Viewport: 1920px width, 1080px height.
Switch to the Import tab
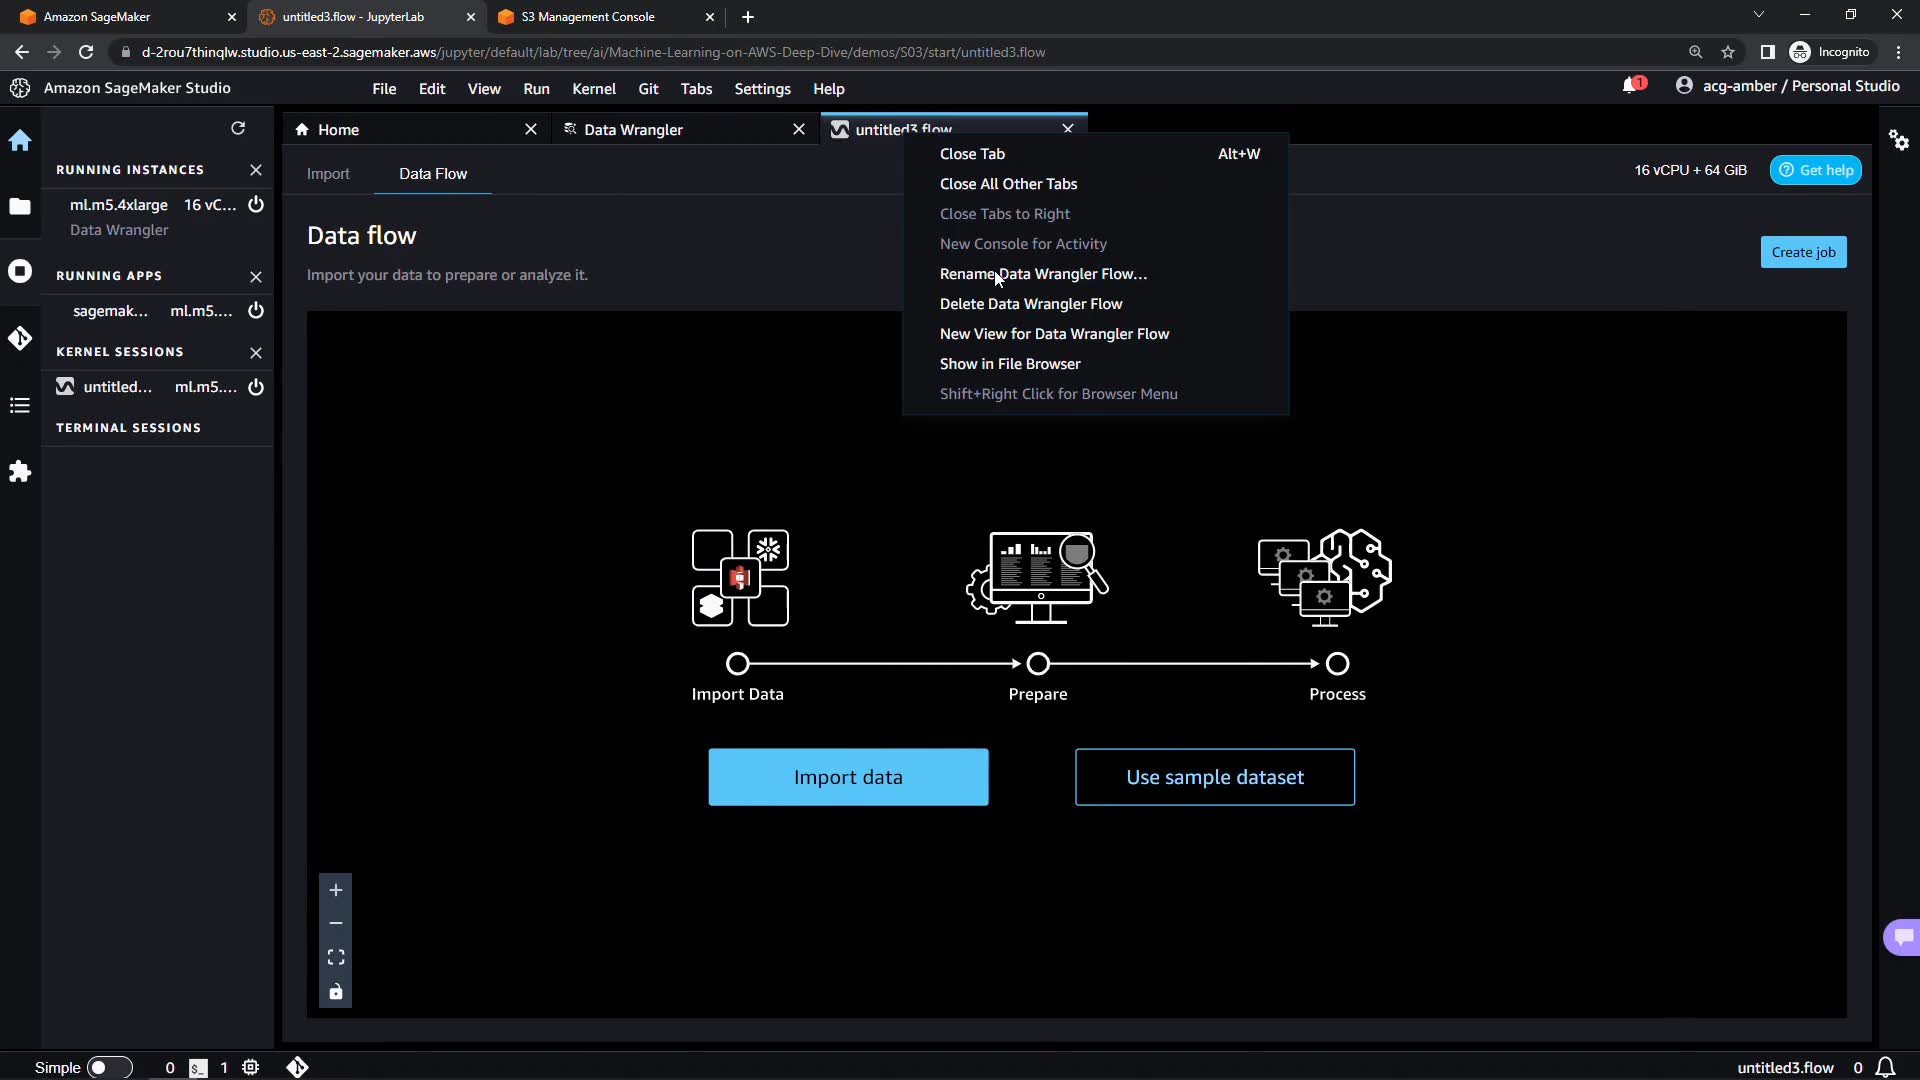click(328, 174)
